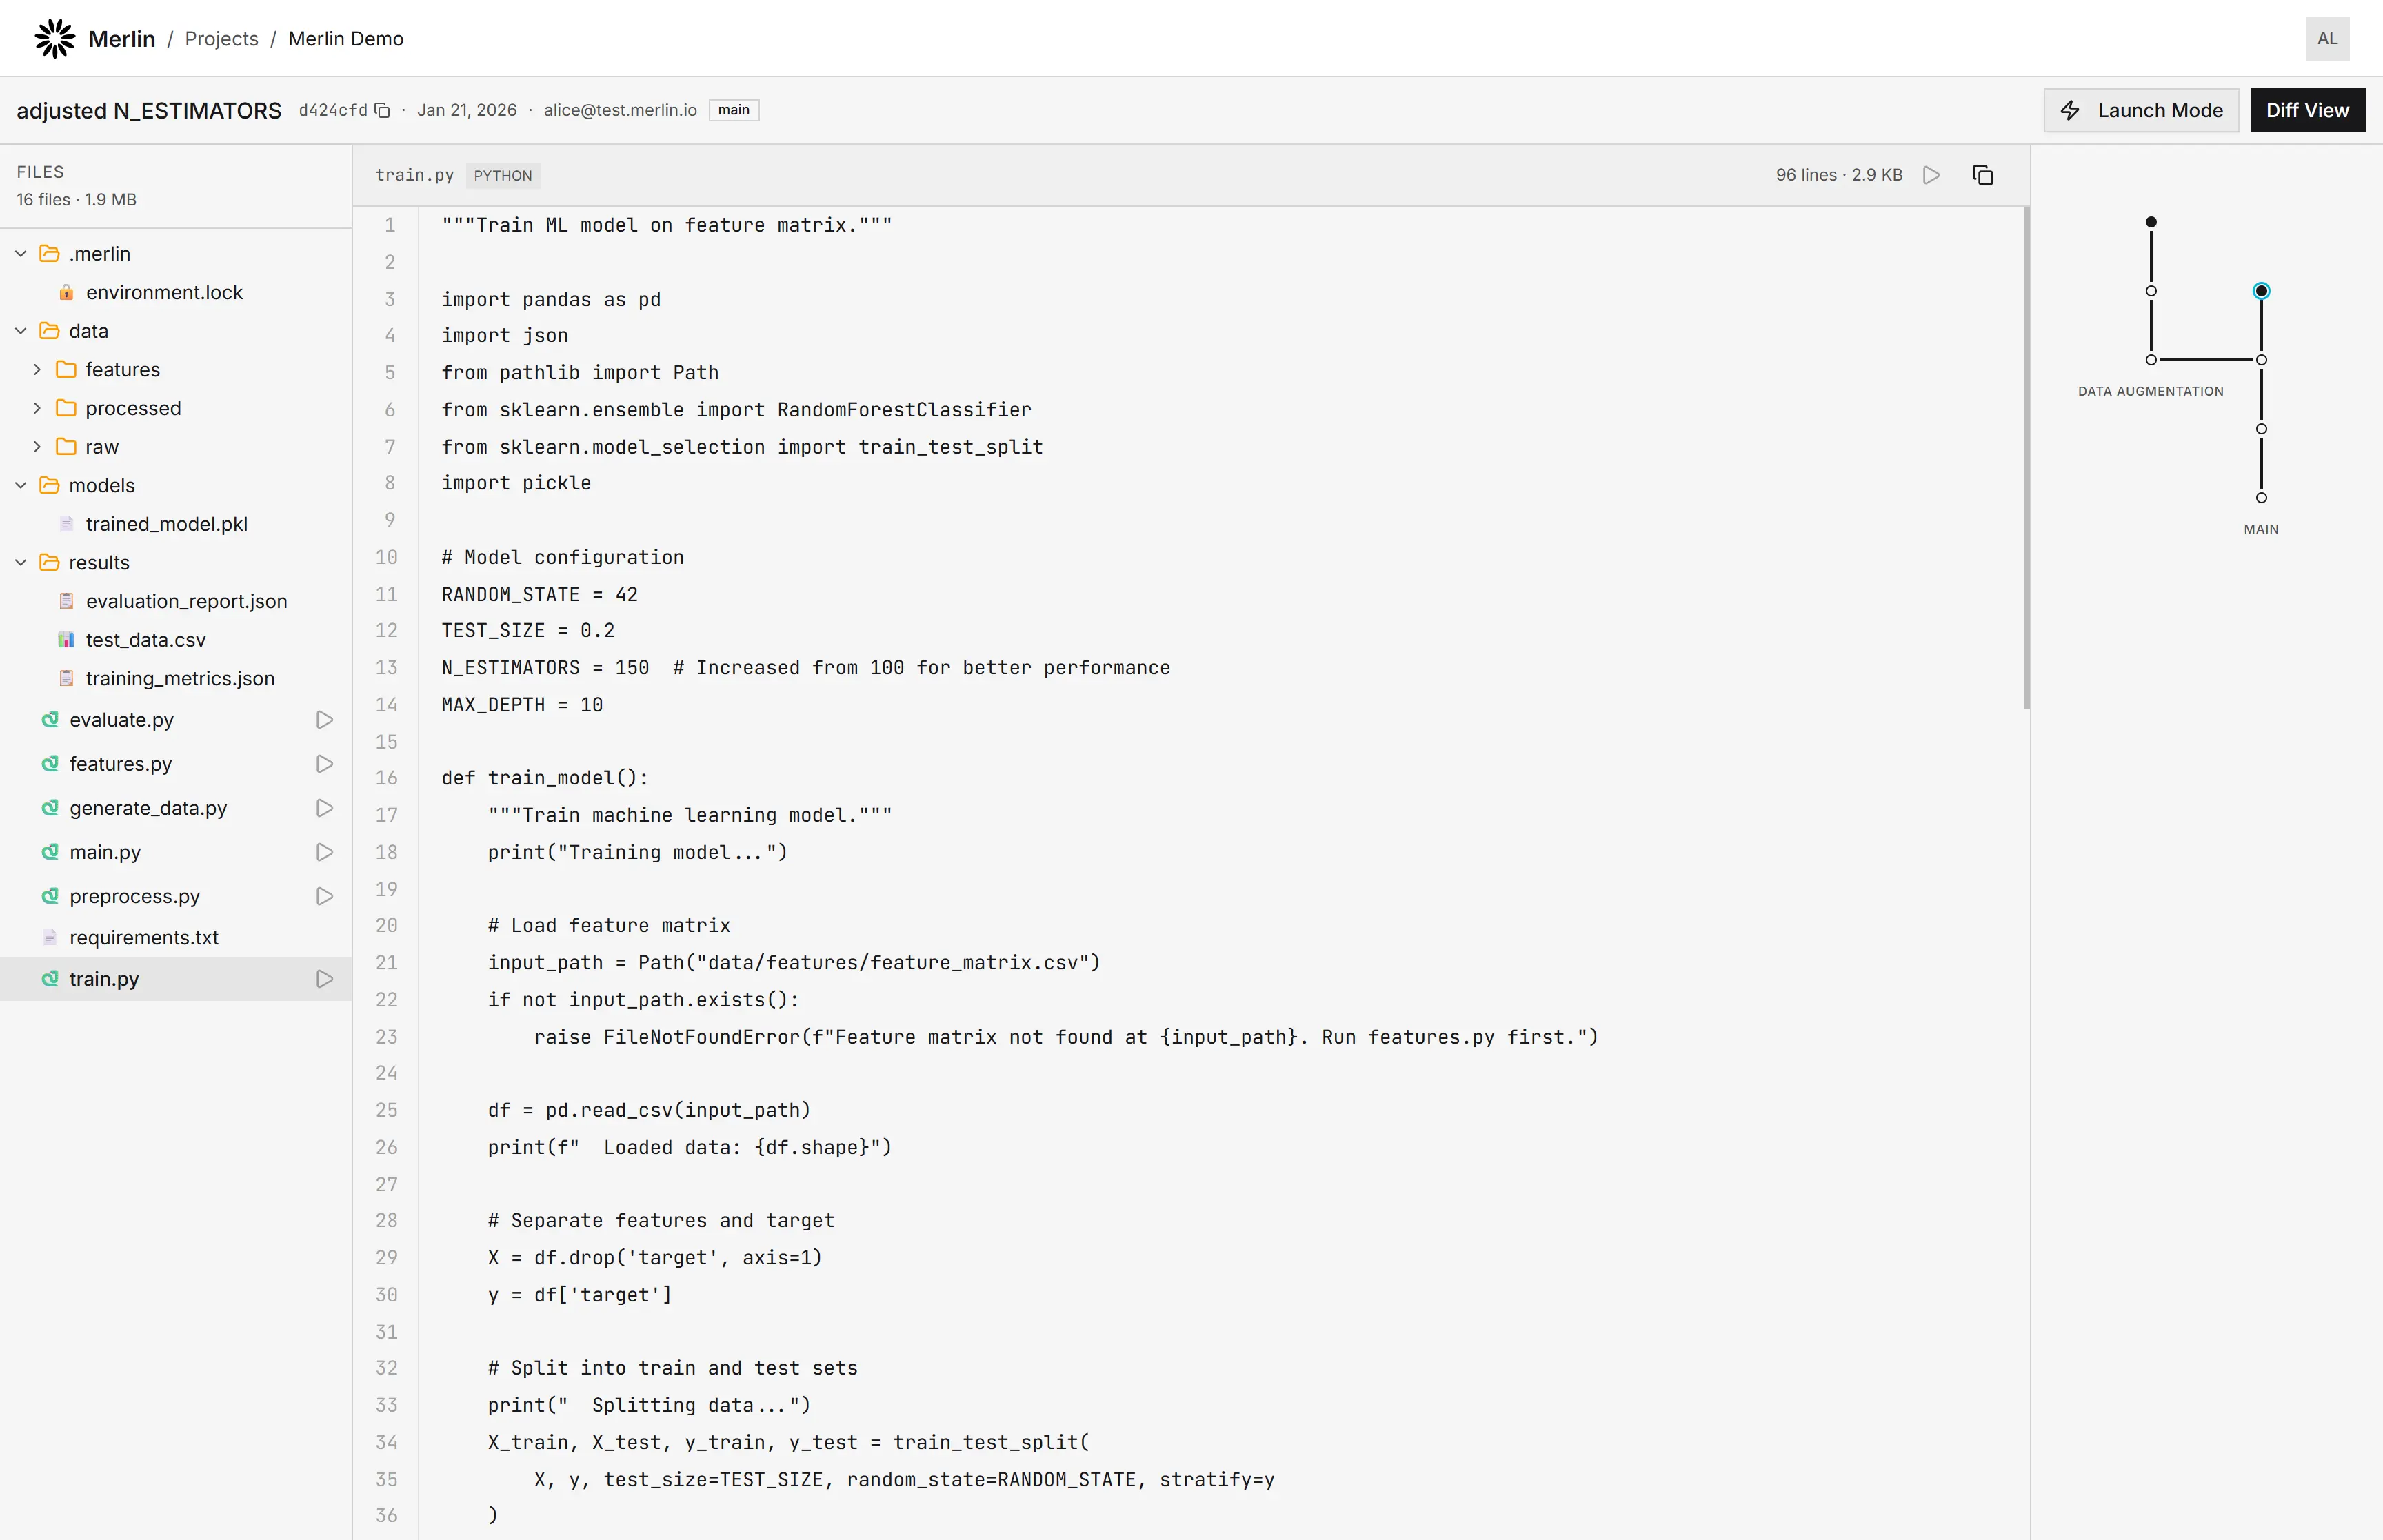This screenshot has height=1540, width=2383.
Task: Open the Projects breadcrumb
Action: pos(221,38)
